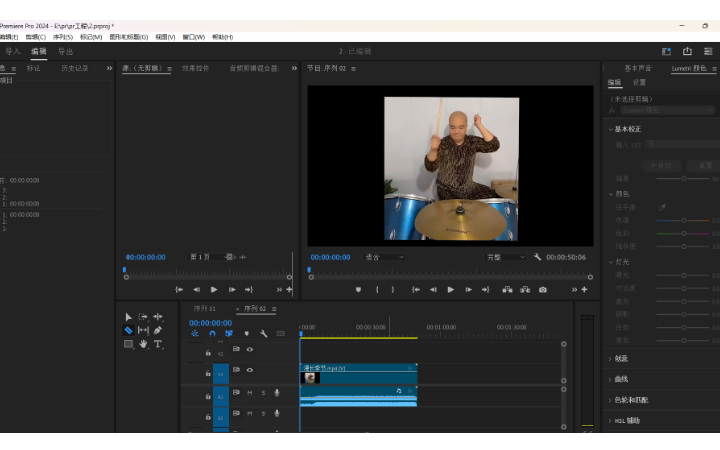Image resolution: width=720 pixels, height=450 pixels.
Task: Click quick export share icon
Action: [687, 51]
